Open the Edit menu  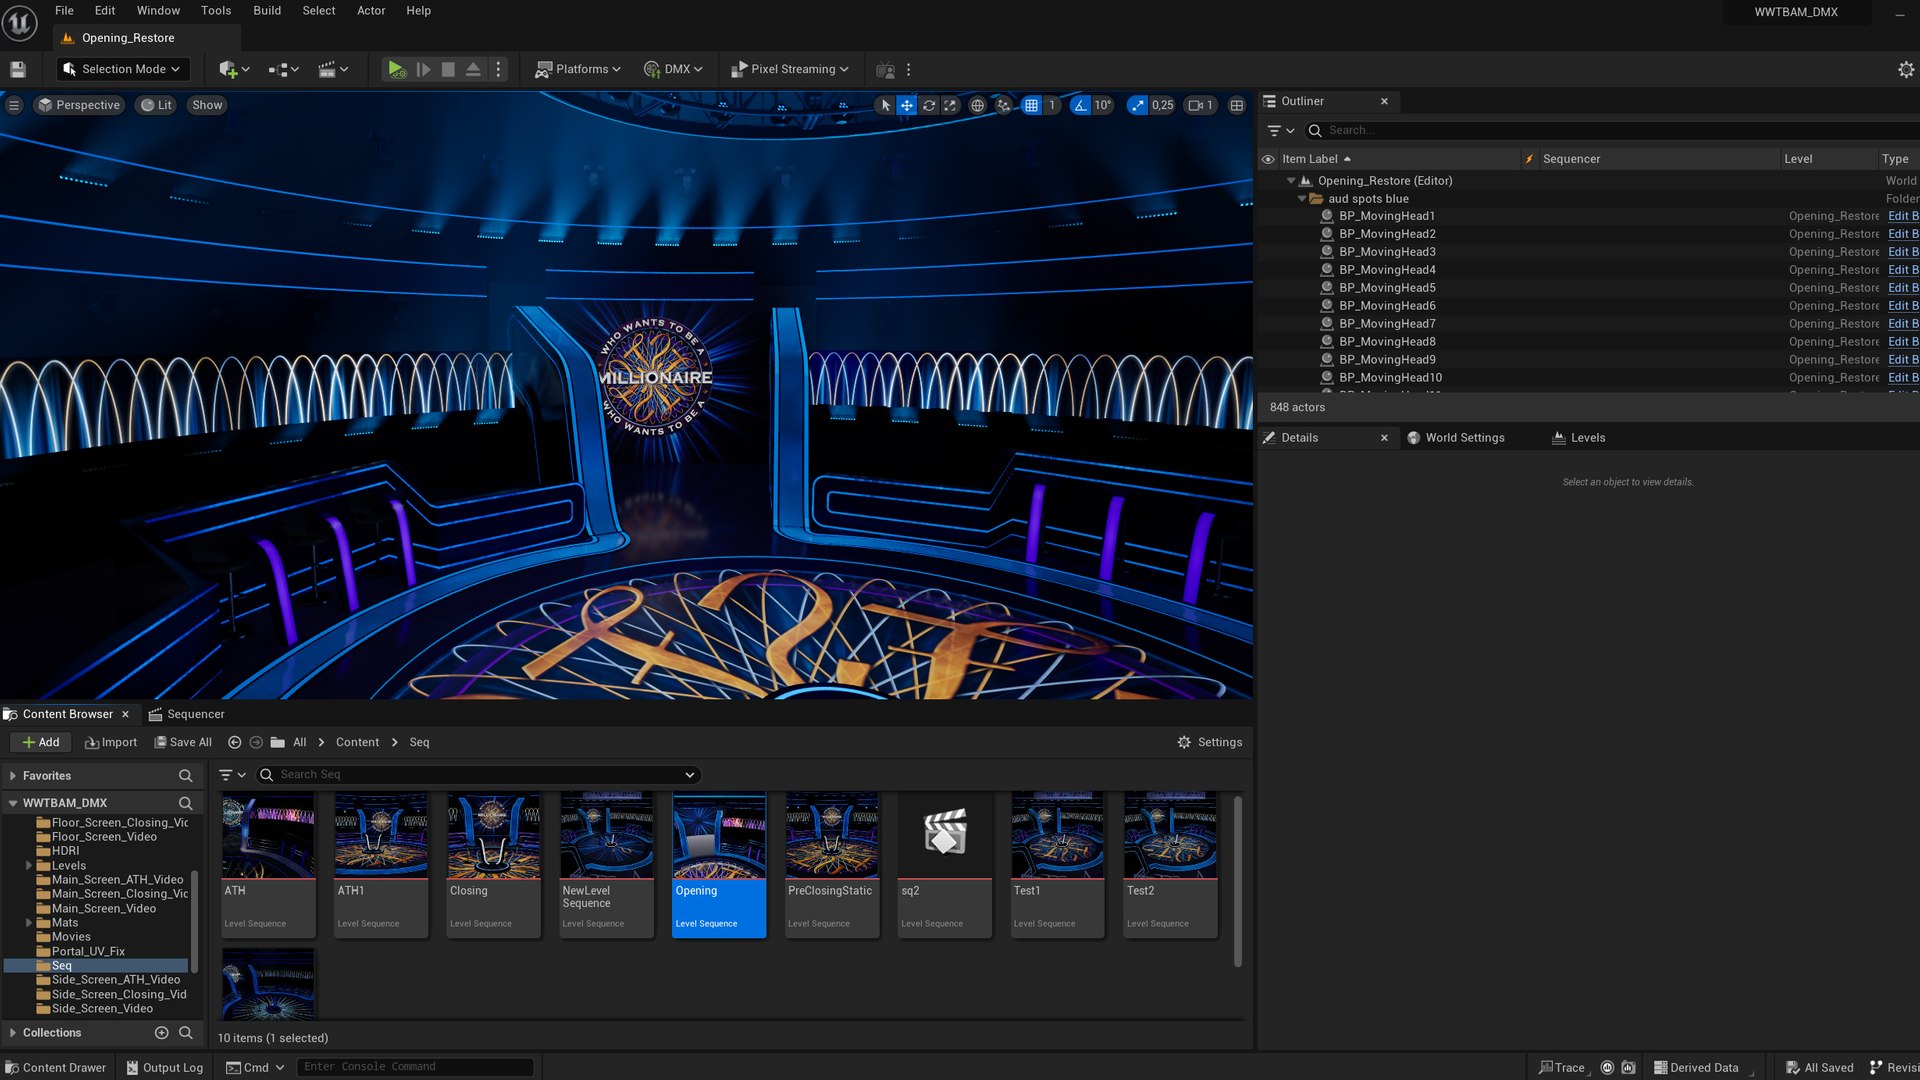105,11
